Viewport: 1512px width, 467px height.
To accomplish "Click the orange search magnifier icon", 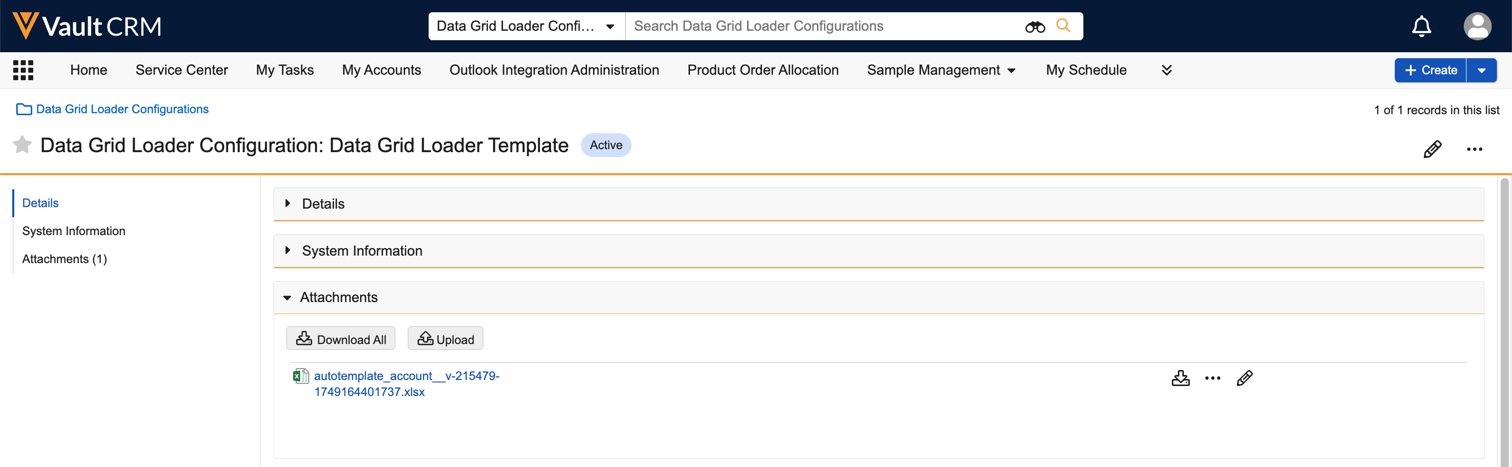I will [x=1063, y=26].
